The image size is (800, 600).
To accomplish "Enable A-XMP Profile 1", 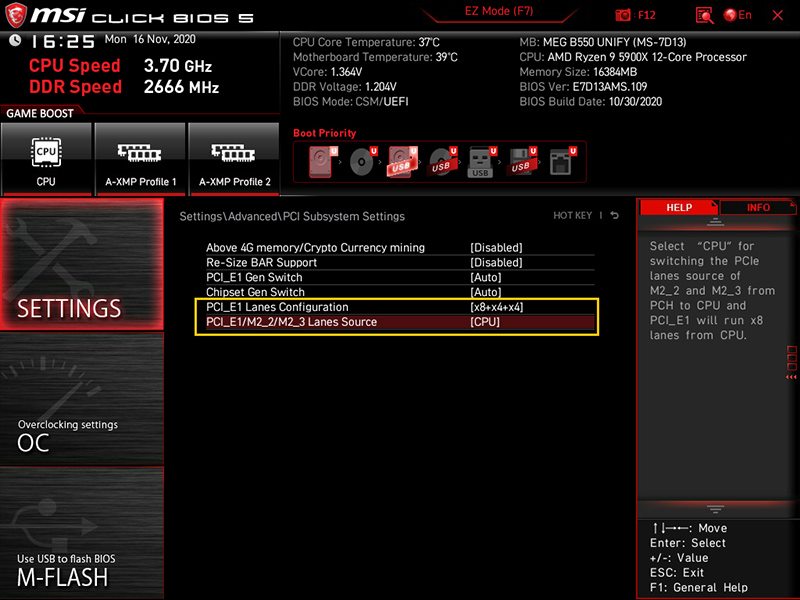I will (140, 159).
